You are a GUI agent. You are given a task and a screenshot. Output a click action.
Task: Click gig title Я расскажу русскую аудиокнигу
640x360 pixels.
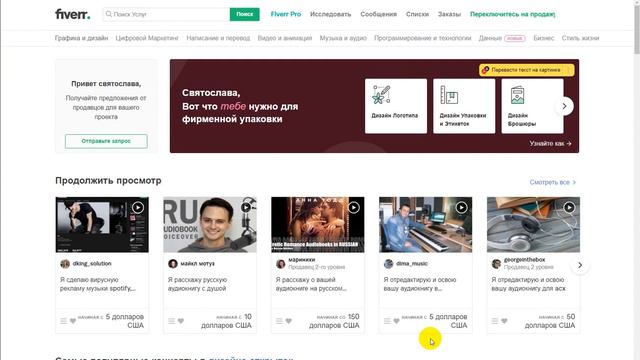coord(198,284)
